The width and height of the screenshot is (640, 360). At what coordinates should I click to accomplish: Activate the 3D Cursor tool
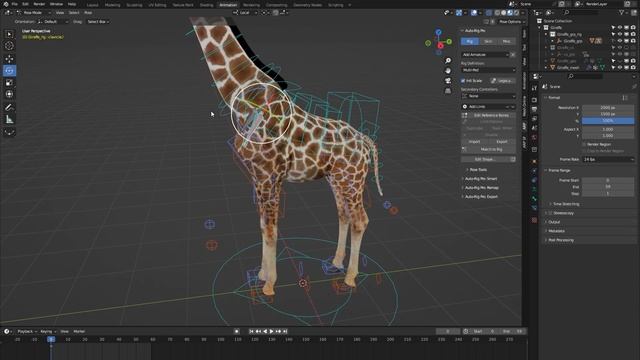coord(9,46)
